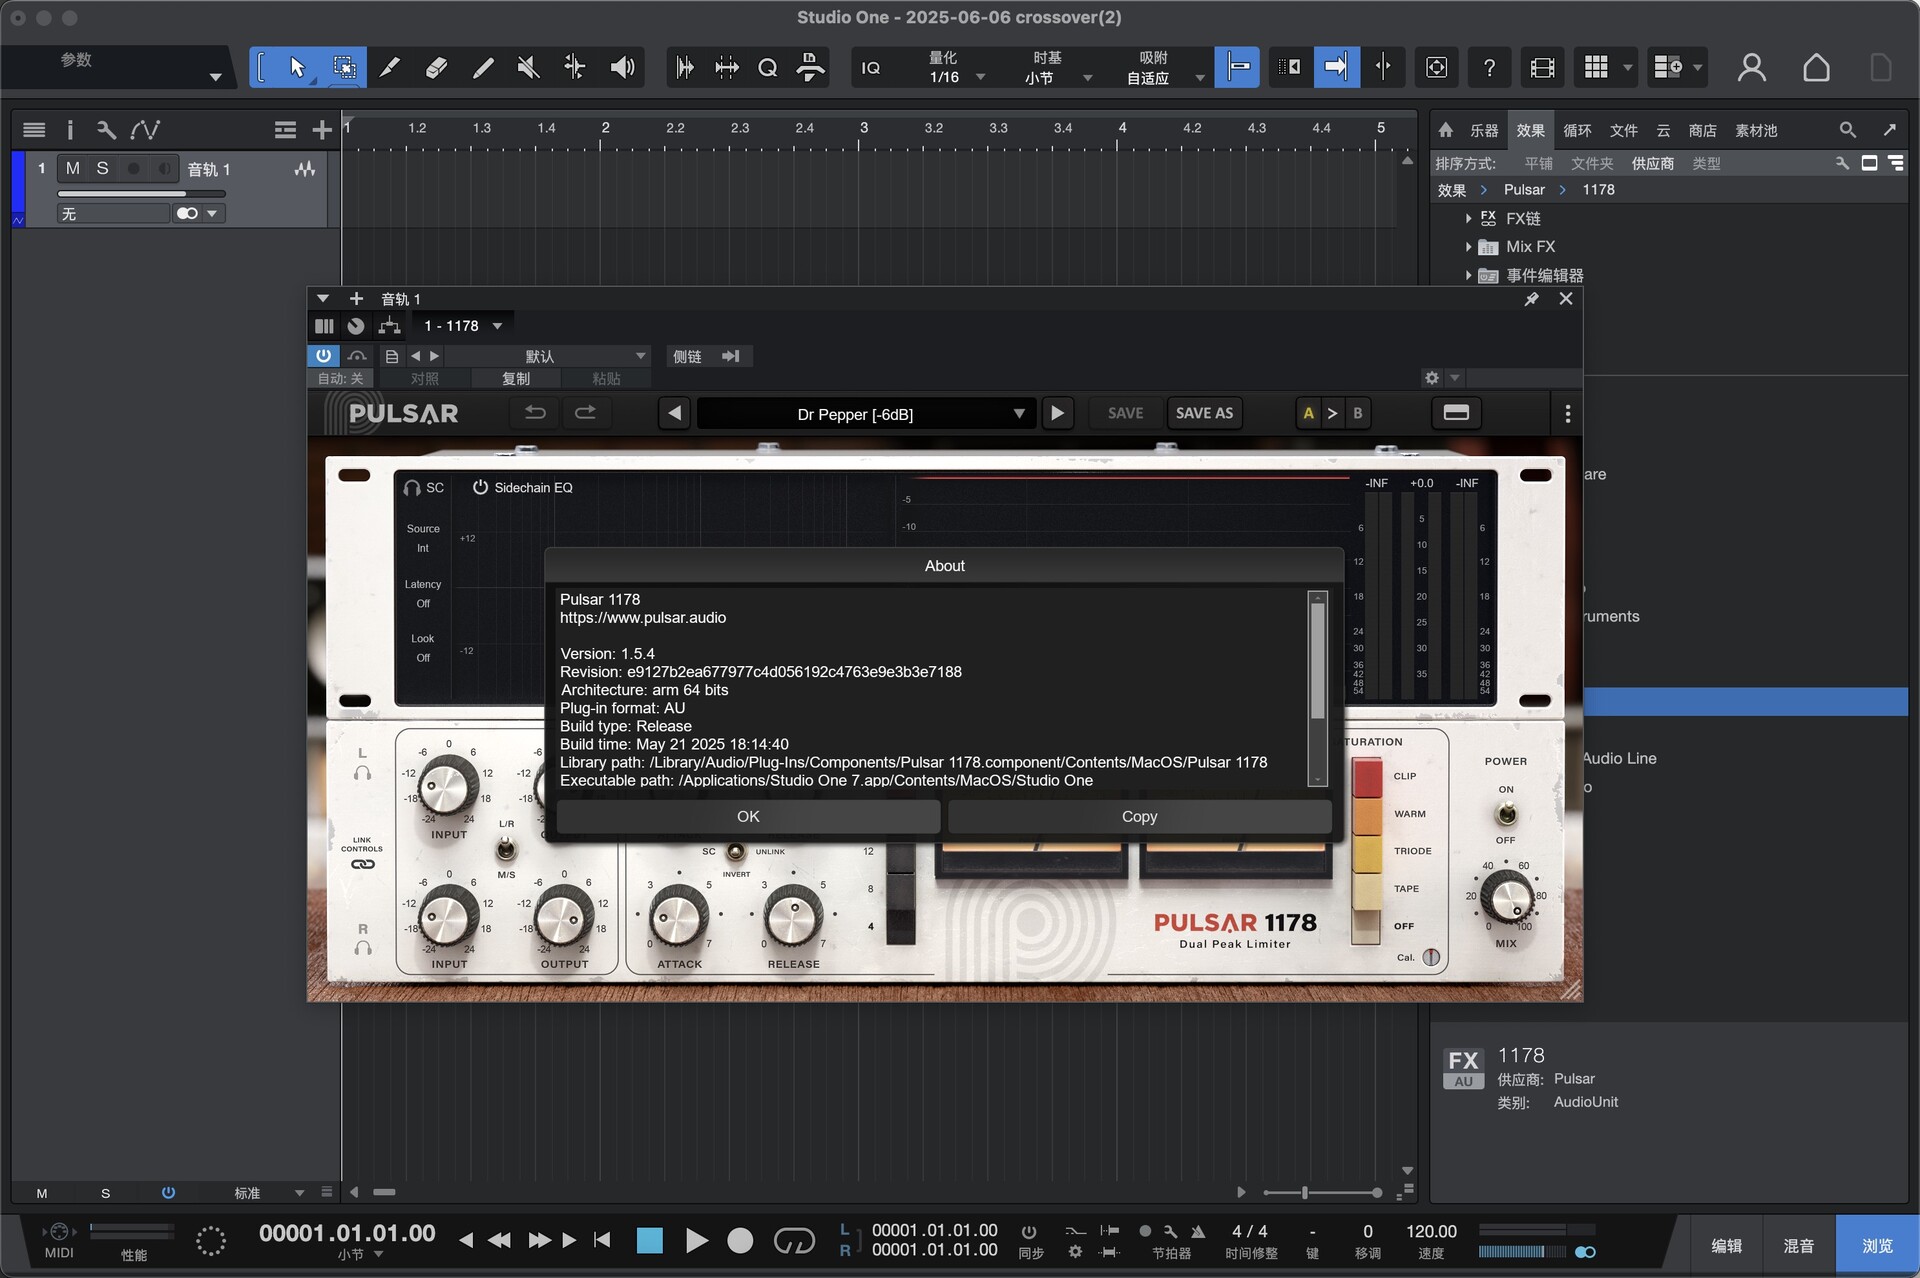Redo in Pulsar plugin header
The image size is (1920, 1278).
586,413
